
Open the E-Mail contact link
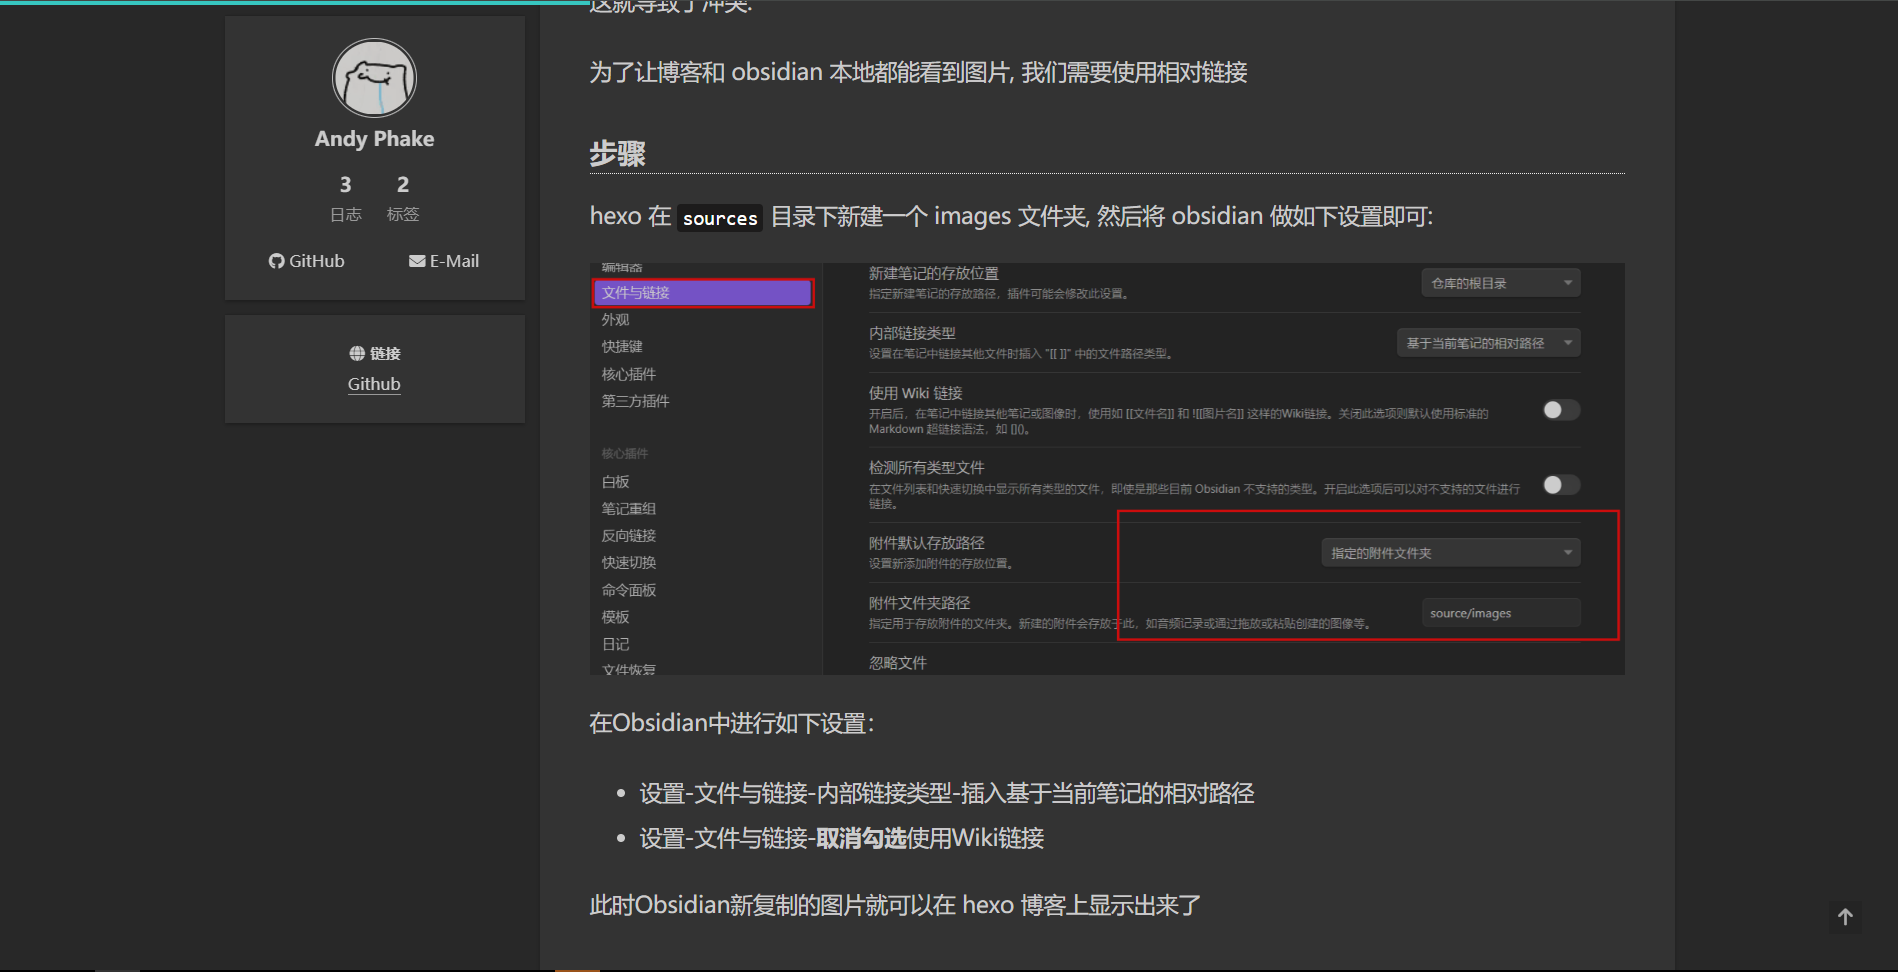tap(444, 261)
